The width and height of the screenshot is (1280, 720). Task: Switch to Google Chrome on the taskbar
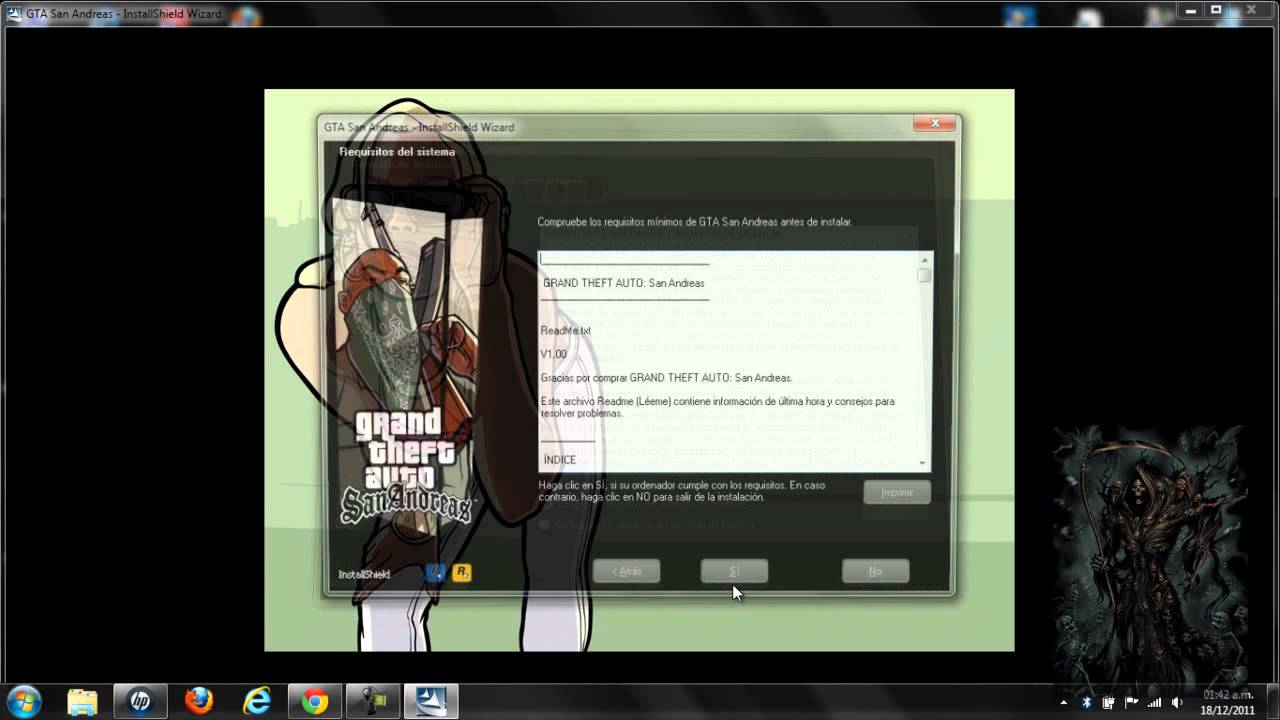[x=314, y=701]
